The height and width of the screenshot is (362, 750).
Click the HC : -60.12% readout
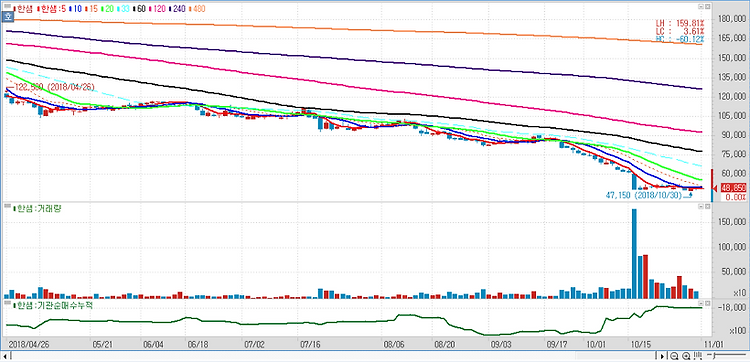click(x=680, y=38)
